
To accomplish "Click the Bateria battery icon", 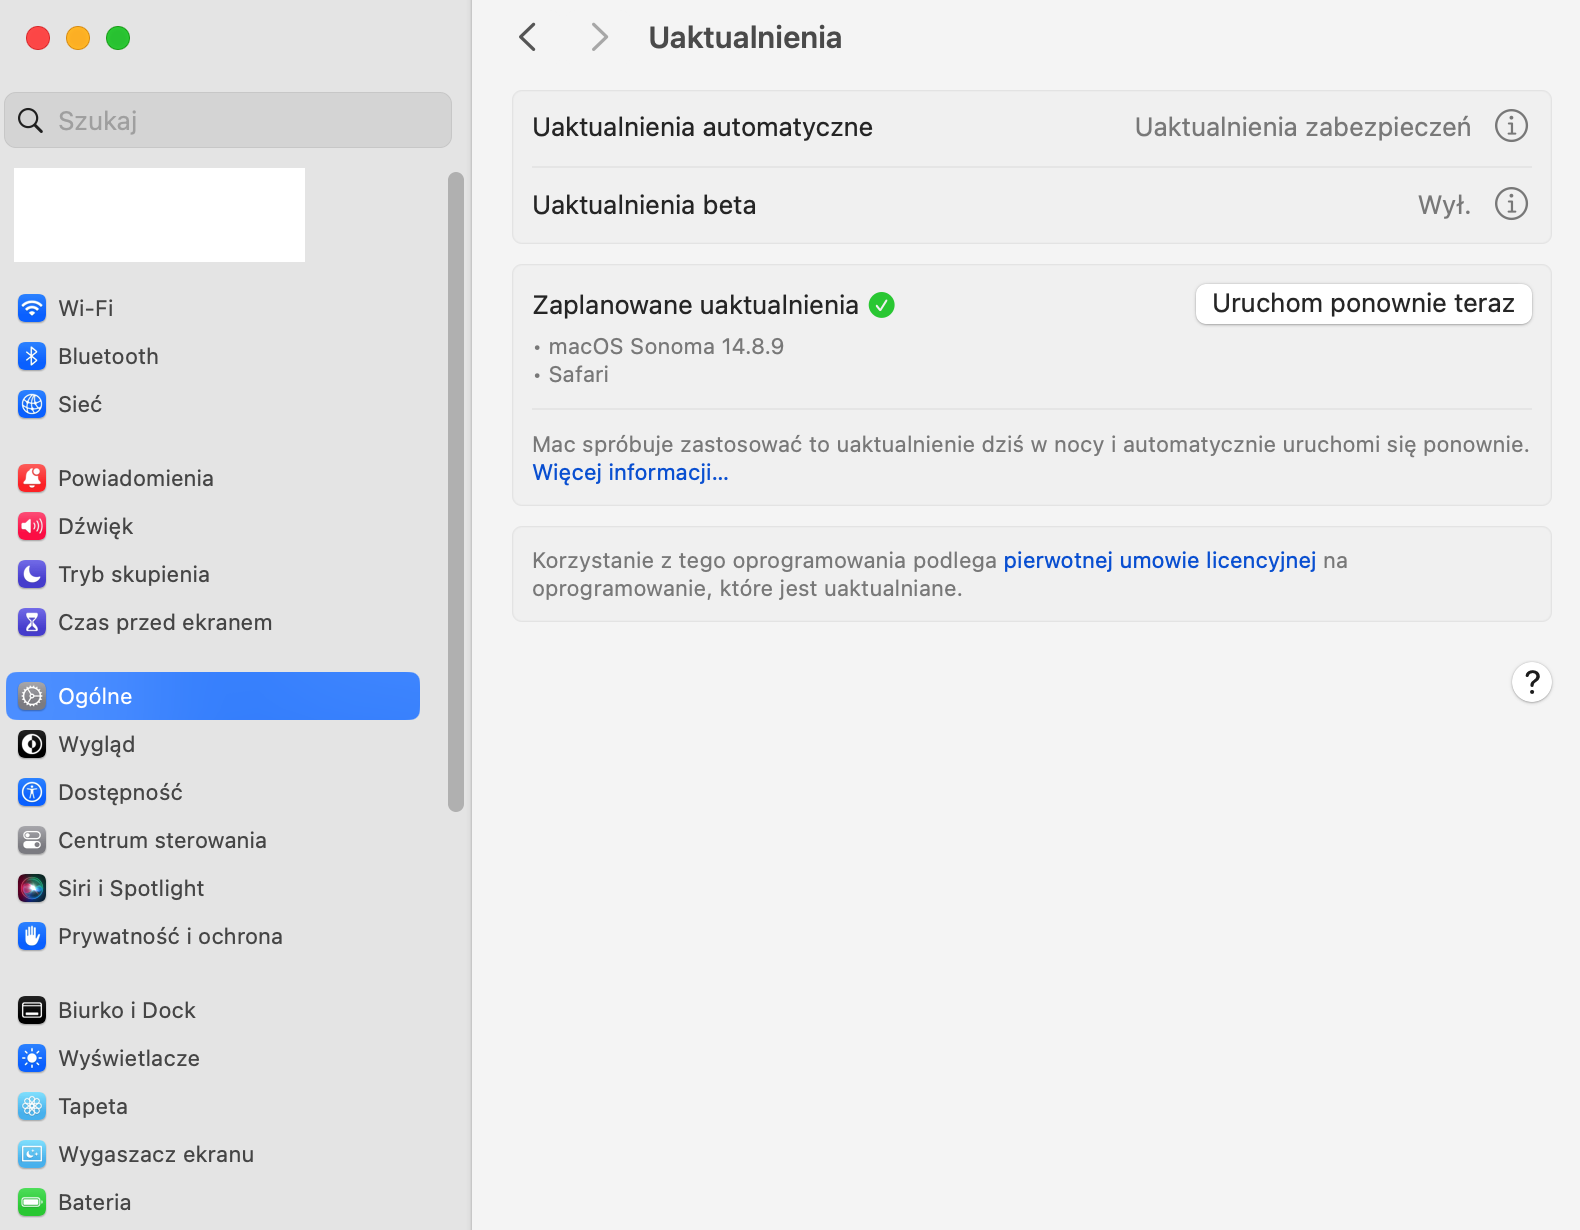I will point(32,1202).
